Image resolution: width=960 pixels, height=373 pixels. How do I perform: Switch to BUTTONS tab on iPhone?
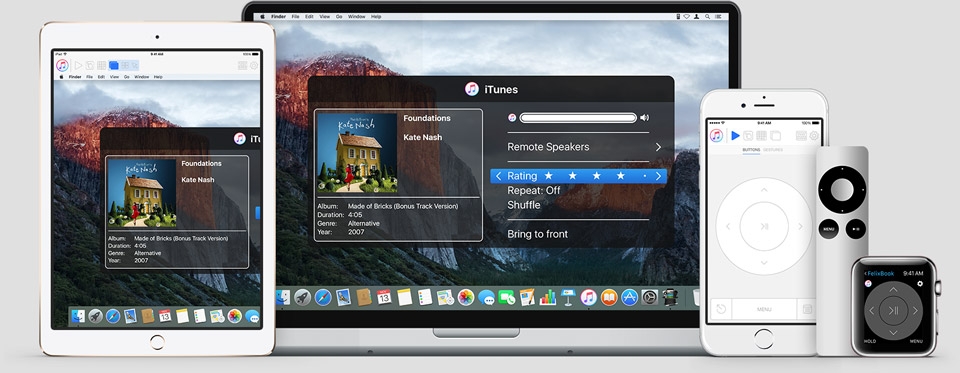click(x=751, y=150)
